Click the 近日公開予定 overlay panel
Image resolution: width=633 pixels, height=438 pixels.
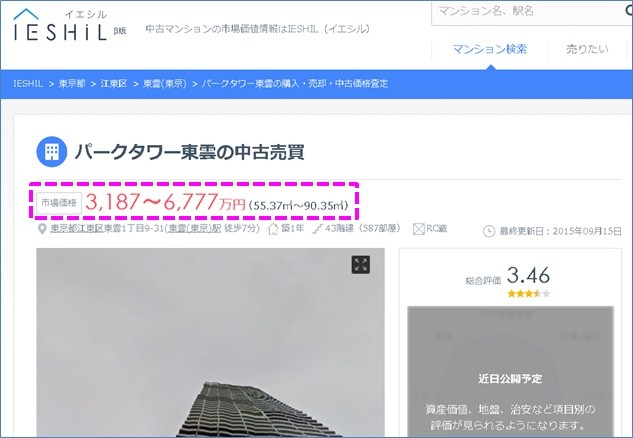pos(510,371)
